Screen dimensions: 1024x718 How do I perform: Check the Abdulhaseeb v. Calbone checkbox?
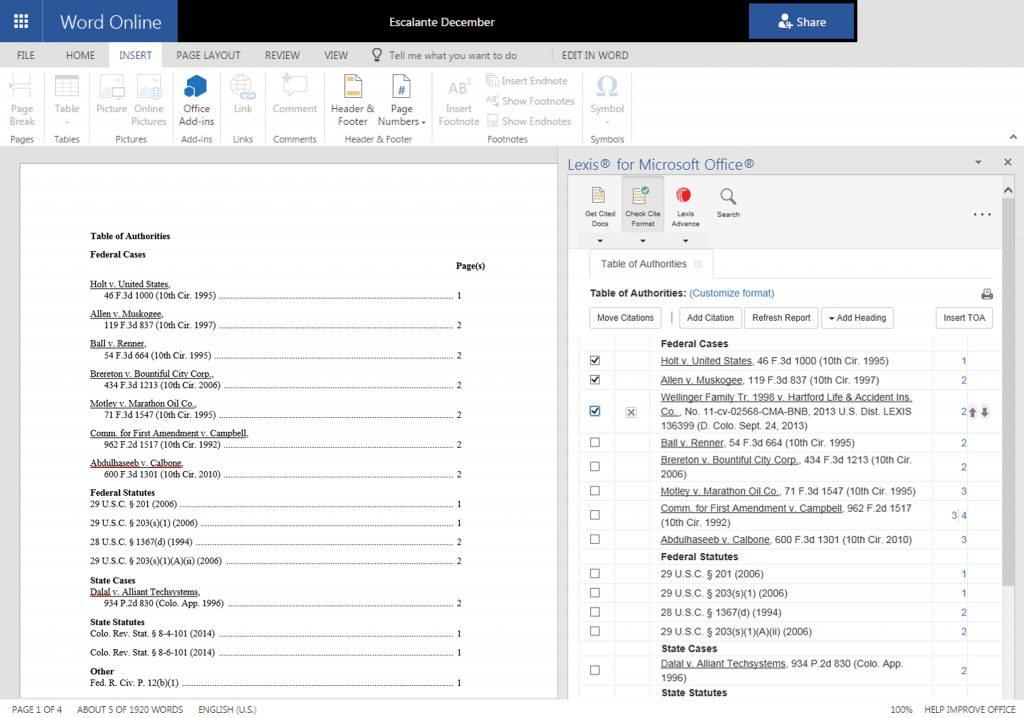594,539
